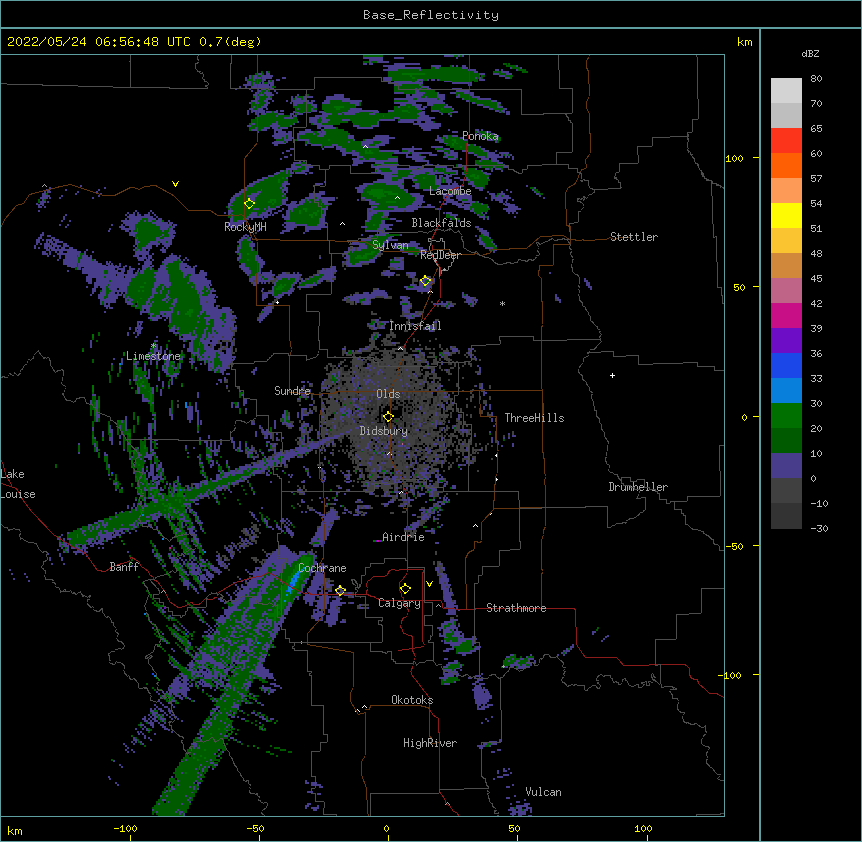
Task: Pick the orange 57-60 dBZ legend swatch
Action: [x=786, y=165]
